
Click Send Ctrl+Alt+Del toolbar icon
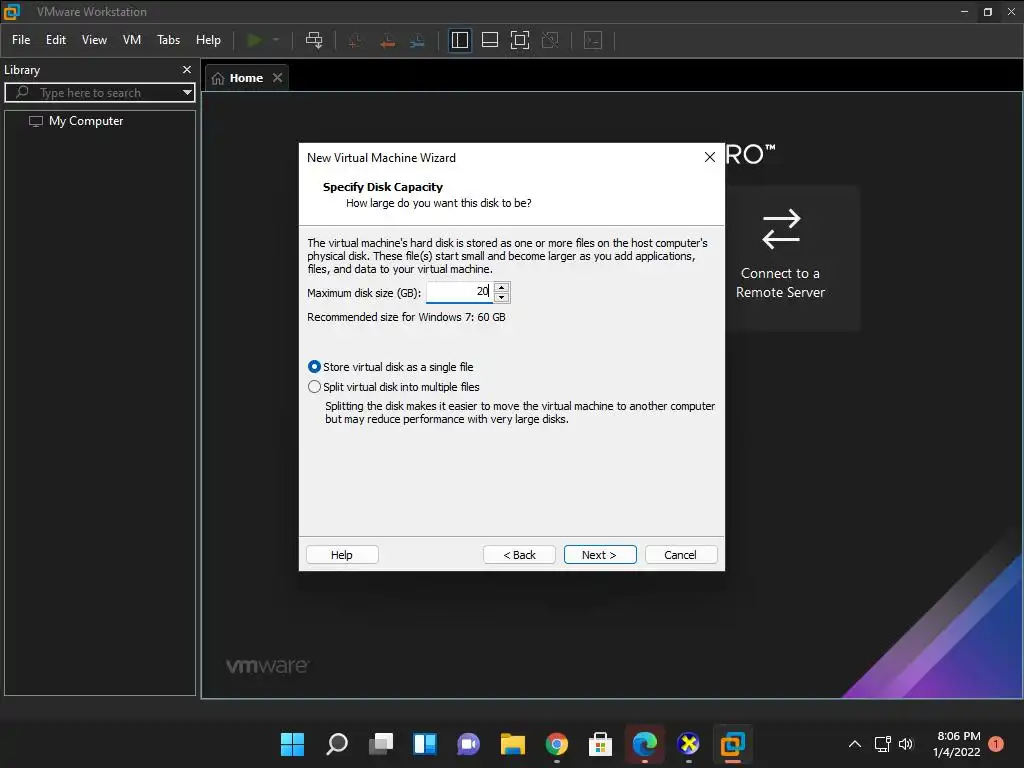tap(314, 40)
